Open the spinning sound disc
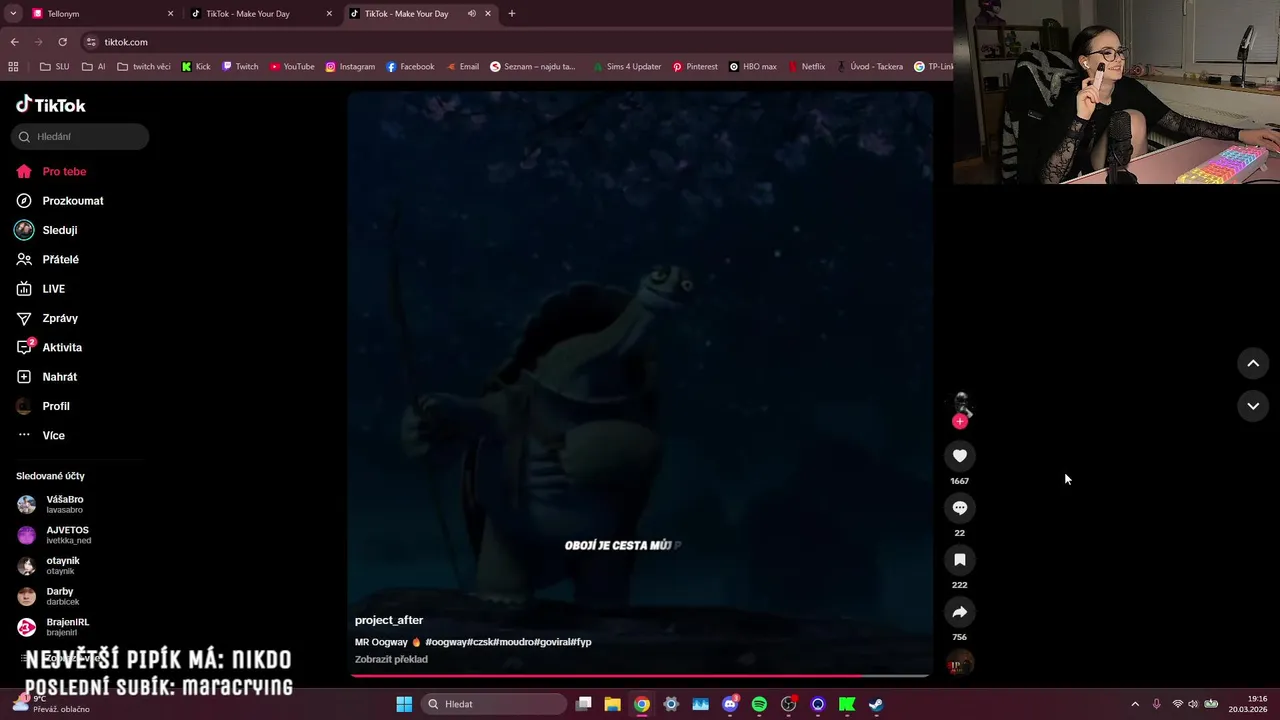The height and width of the screenshot is (720, 1280). tap(960, 663)
